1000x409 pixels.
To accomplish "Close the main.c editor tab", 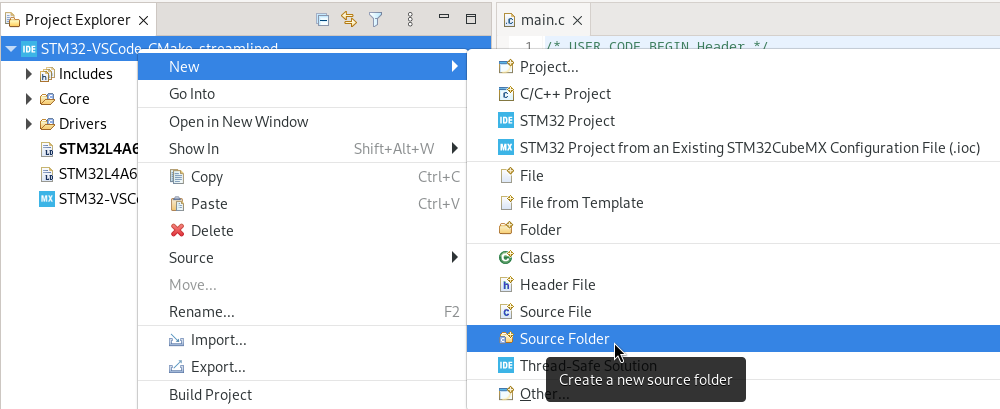I will point(577,20).
